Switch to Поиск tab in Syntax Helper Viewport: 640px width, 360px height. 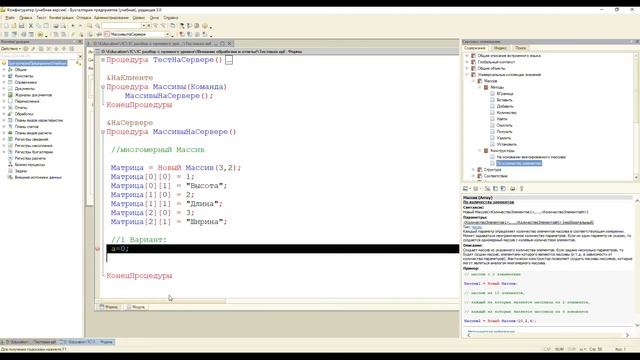520,48
